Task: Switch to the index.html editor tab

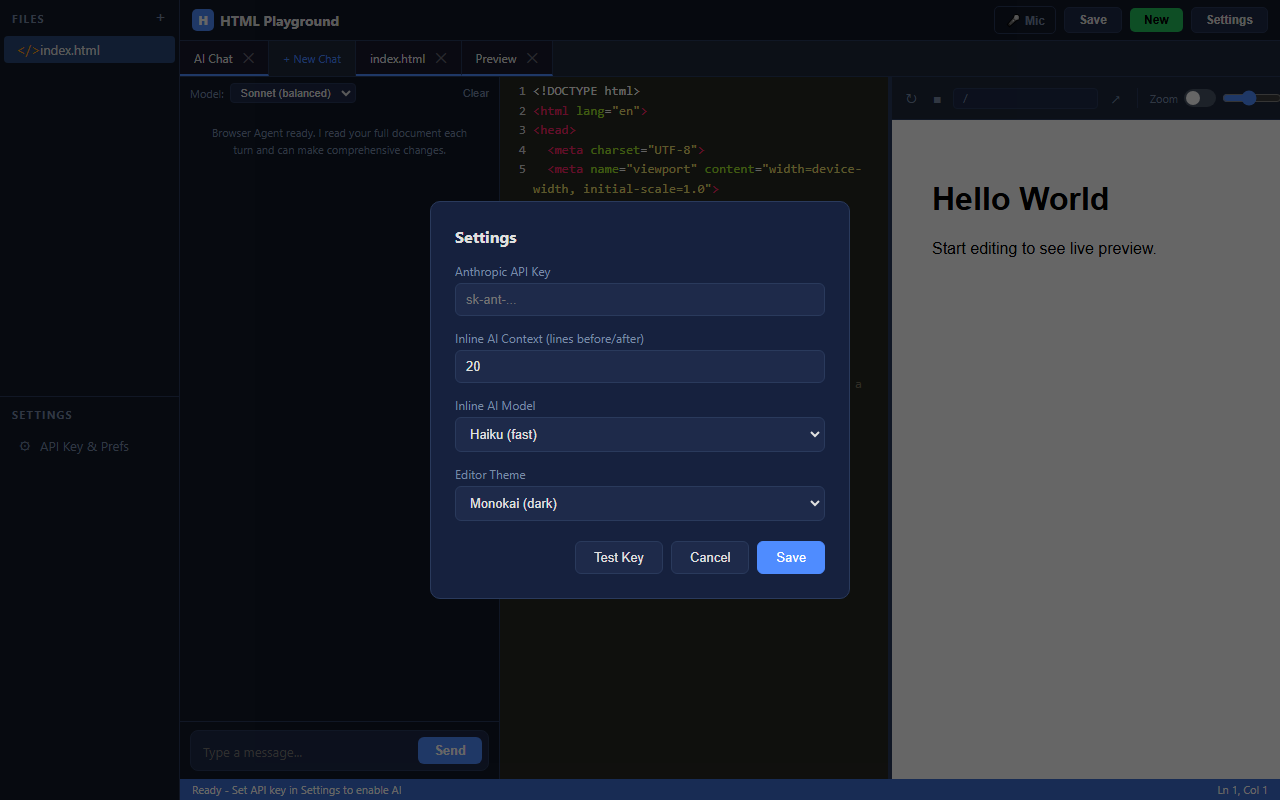Action: (396, 58)
